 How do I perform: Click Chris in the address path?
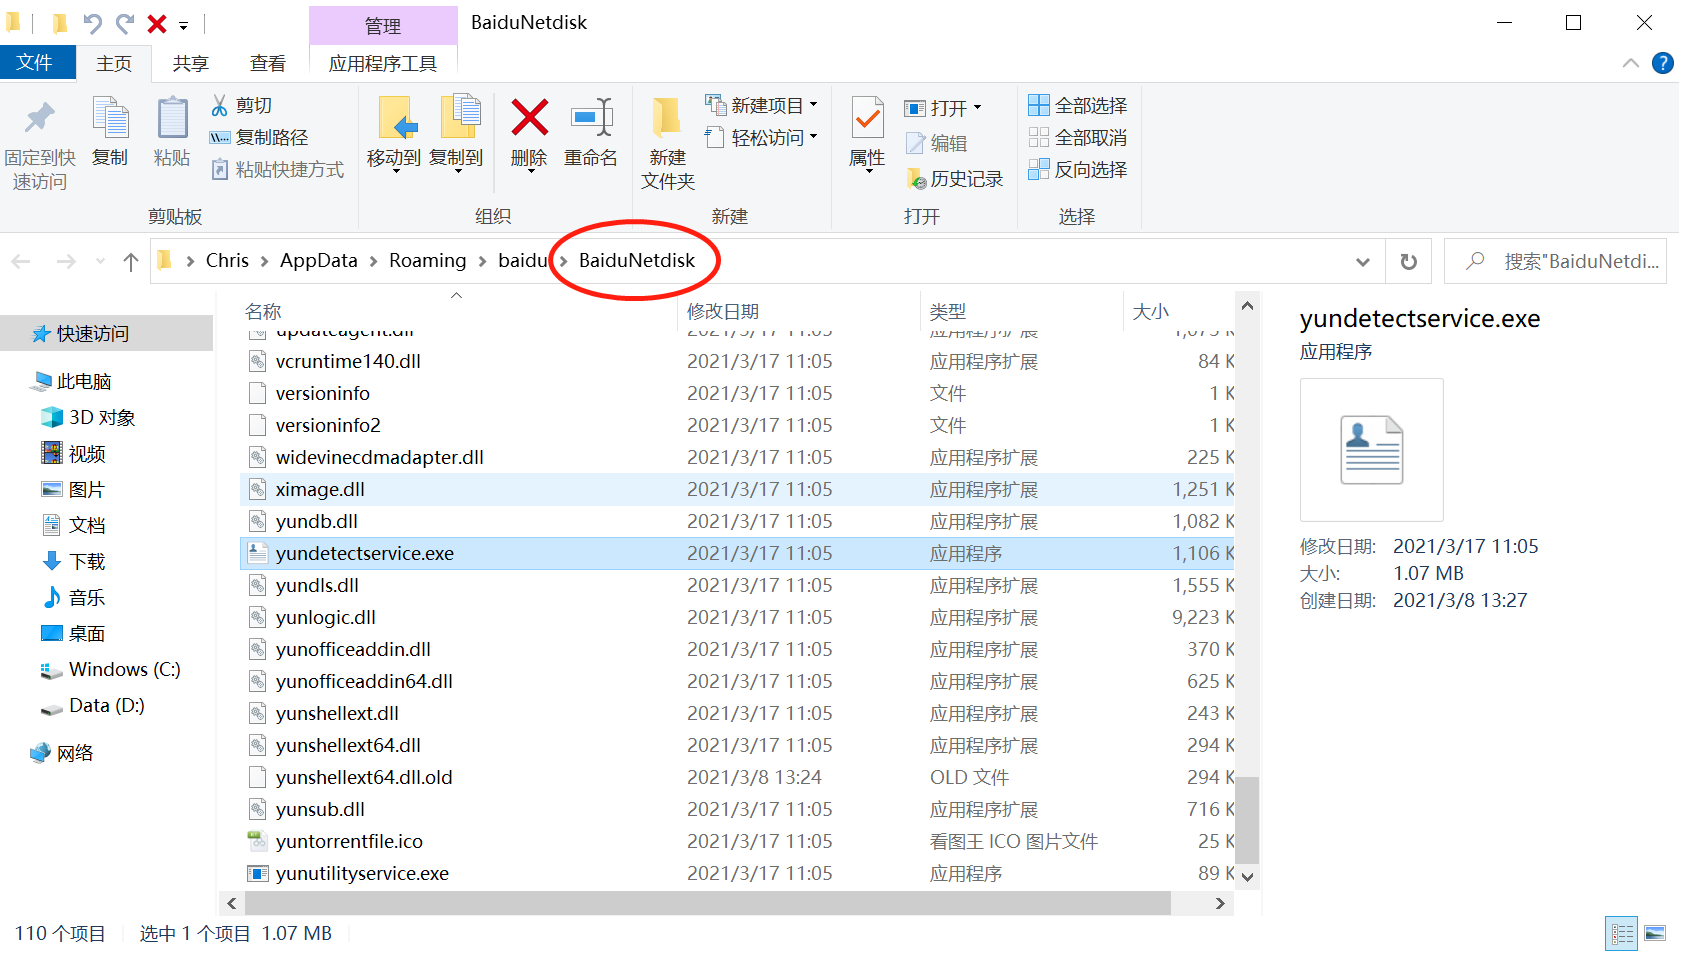(x=227, y=261)
